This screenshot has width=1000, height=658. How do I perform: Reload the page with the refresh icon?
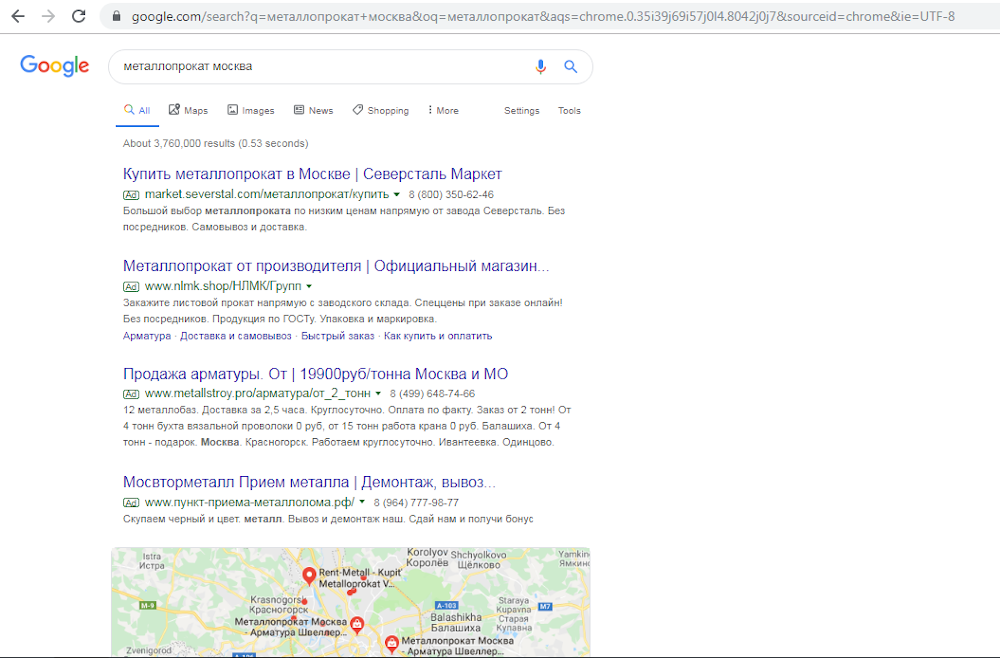point(78,16)
